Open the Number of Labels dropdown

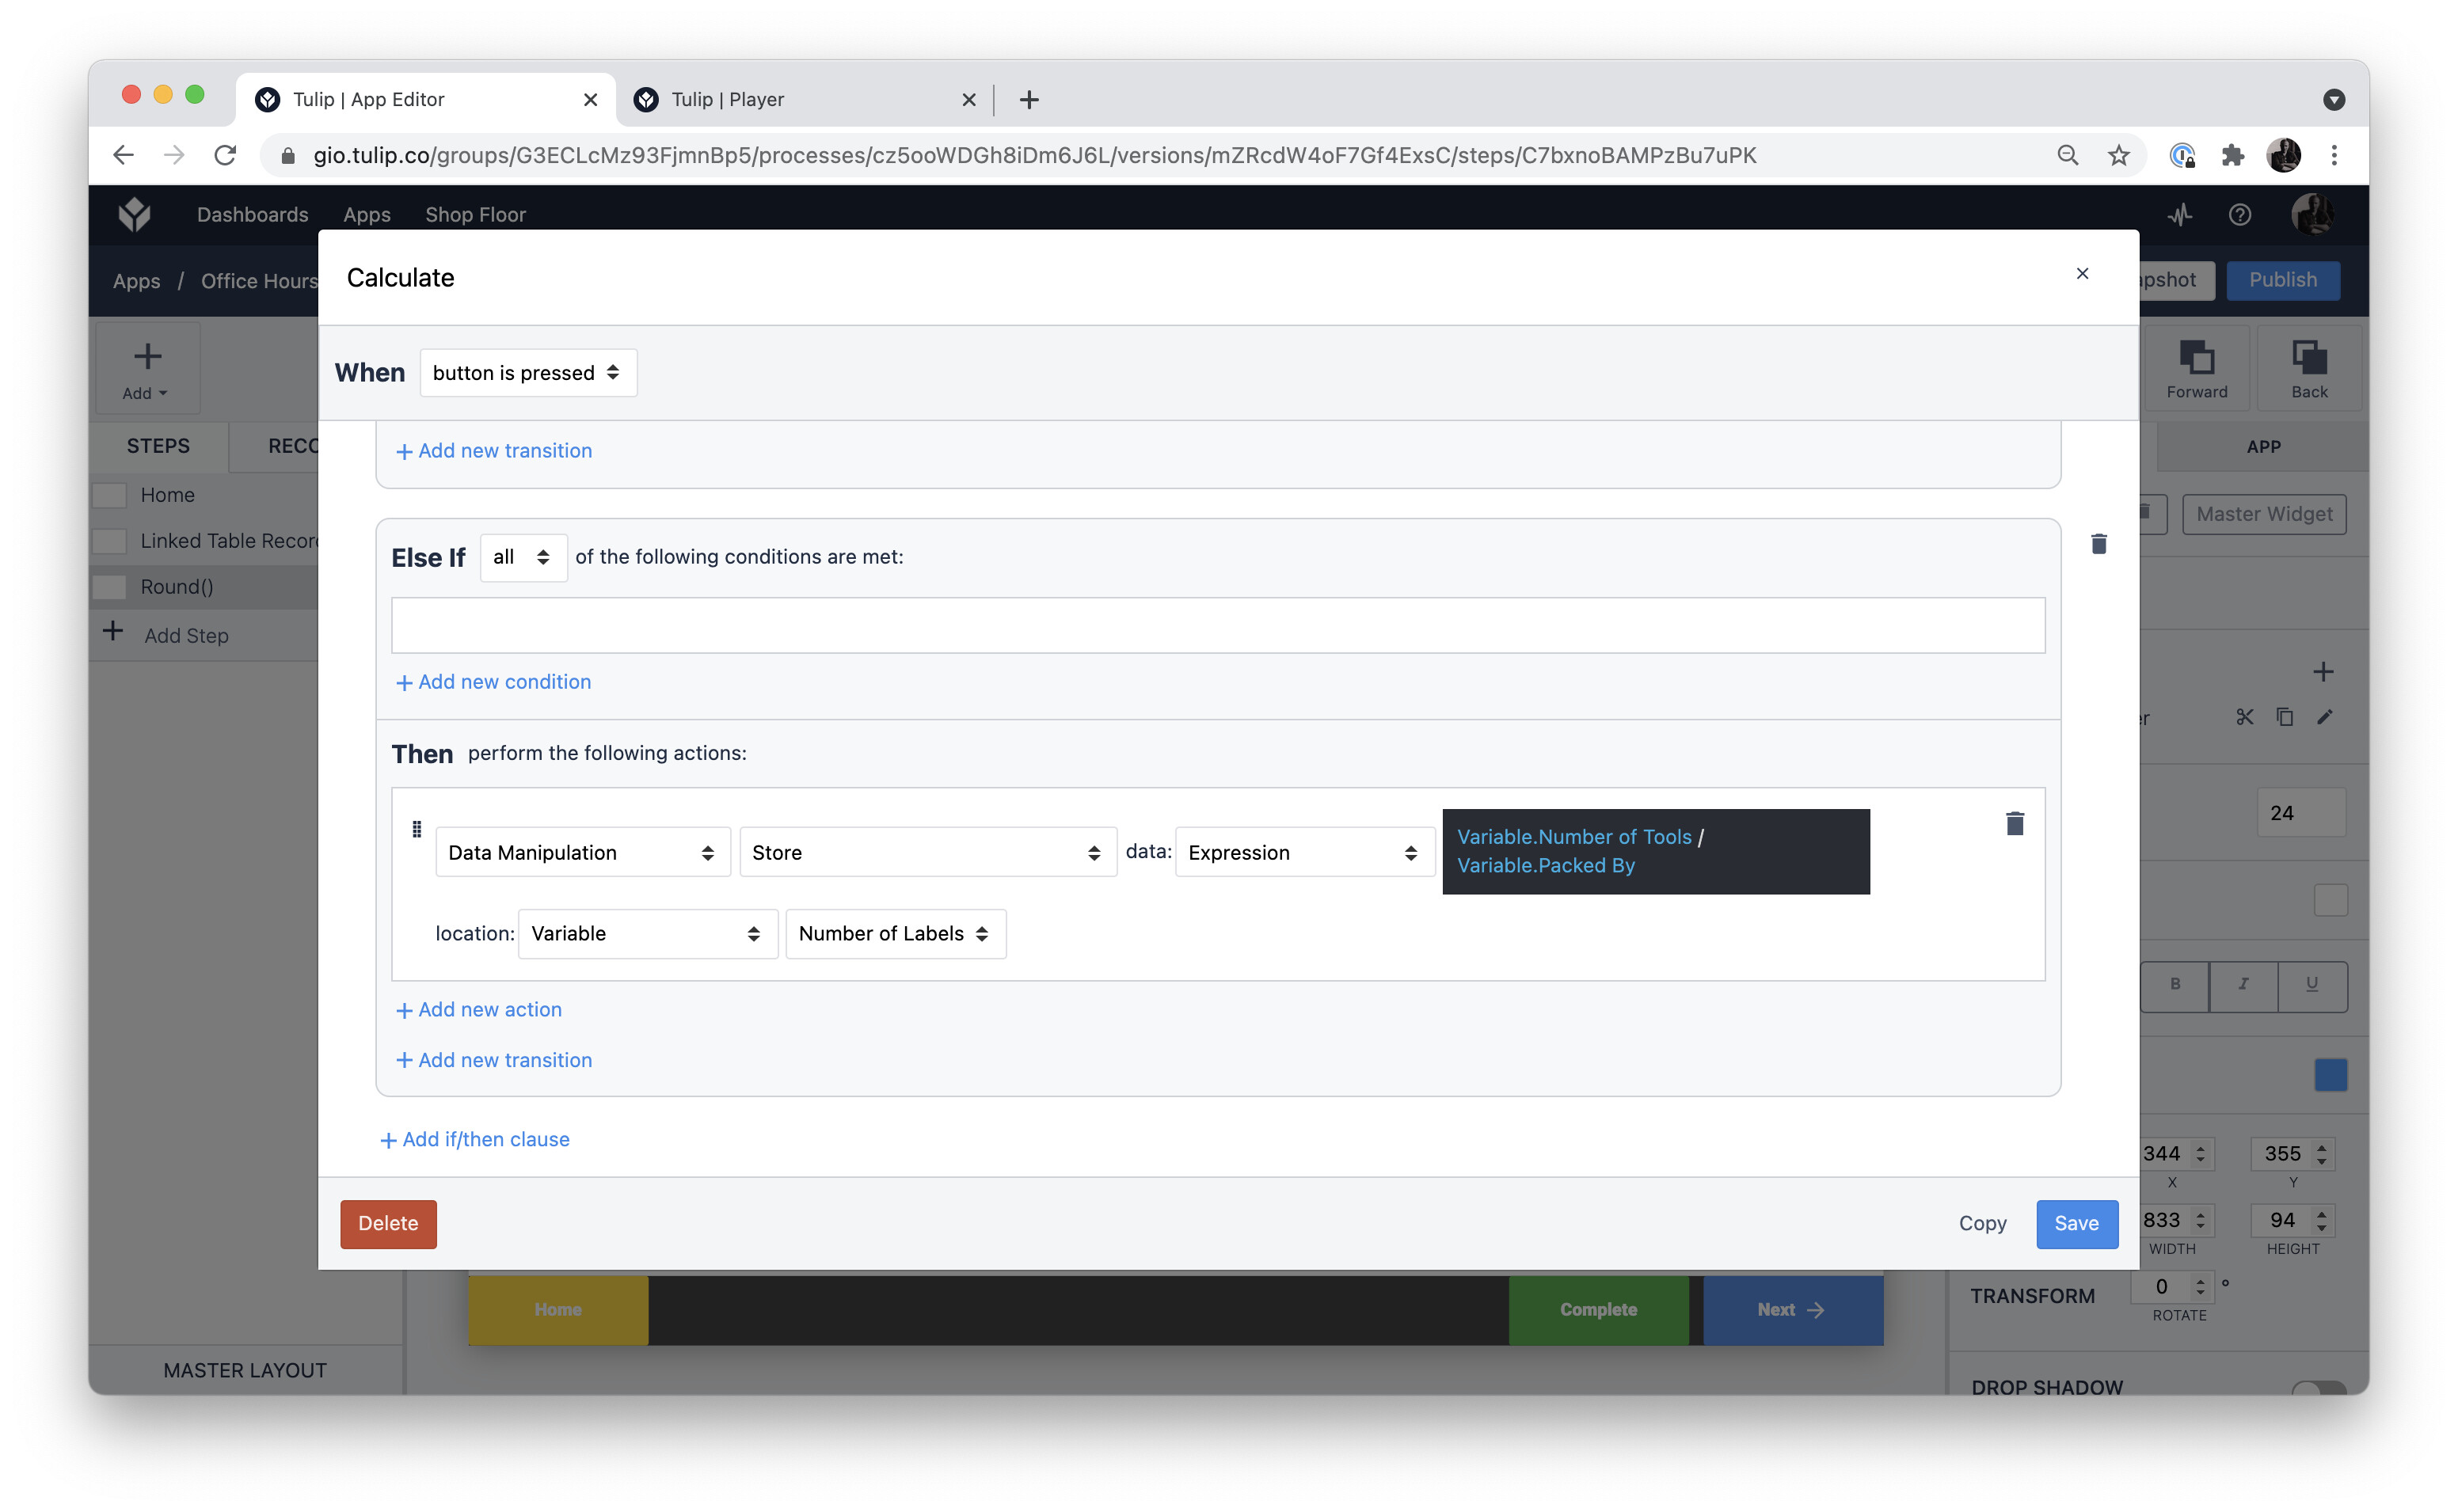[x=895, y=933]
